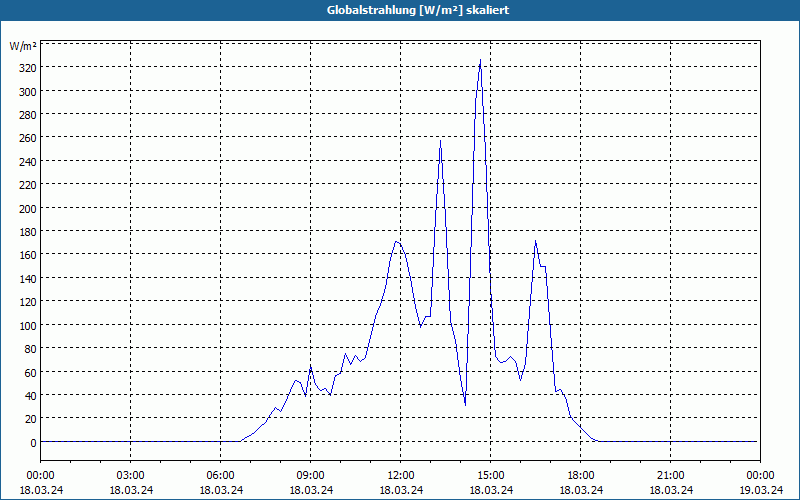Screen dimensions: 800x500
Task: Click the 06:00 time axis label
Action: 220,476
